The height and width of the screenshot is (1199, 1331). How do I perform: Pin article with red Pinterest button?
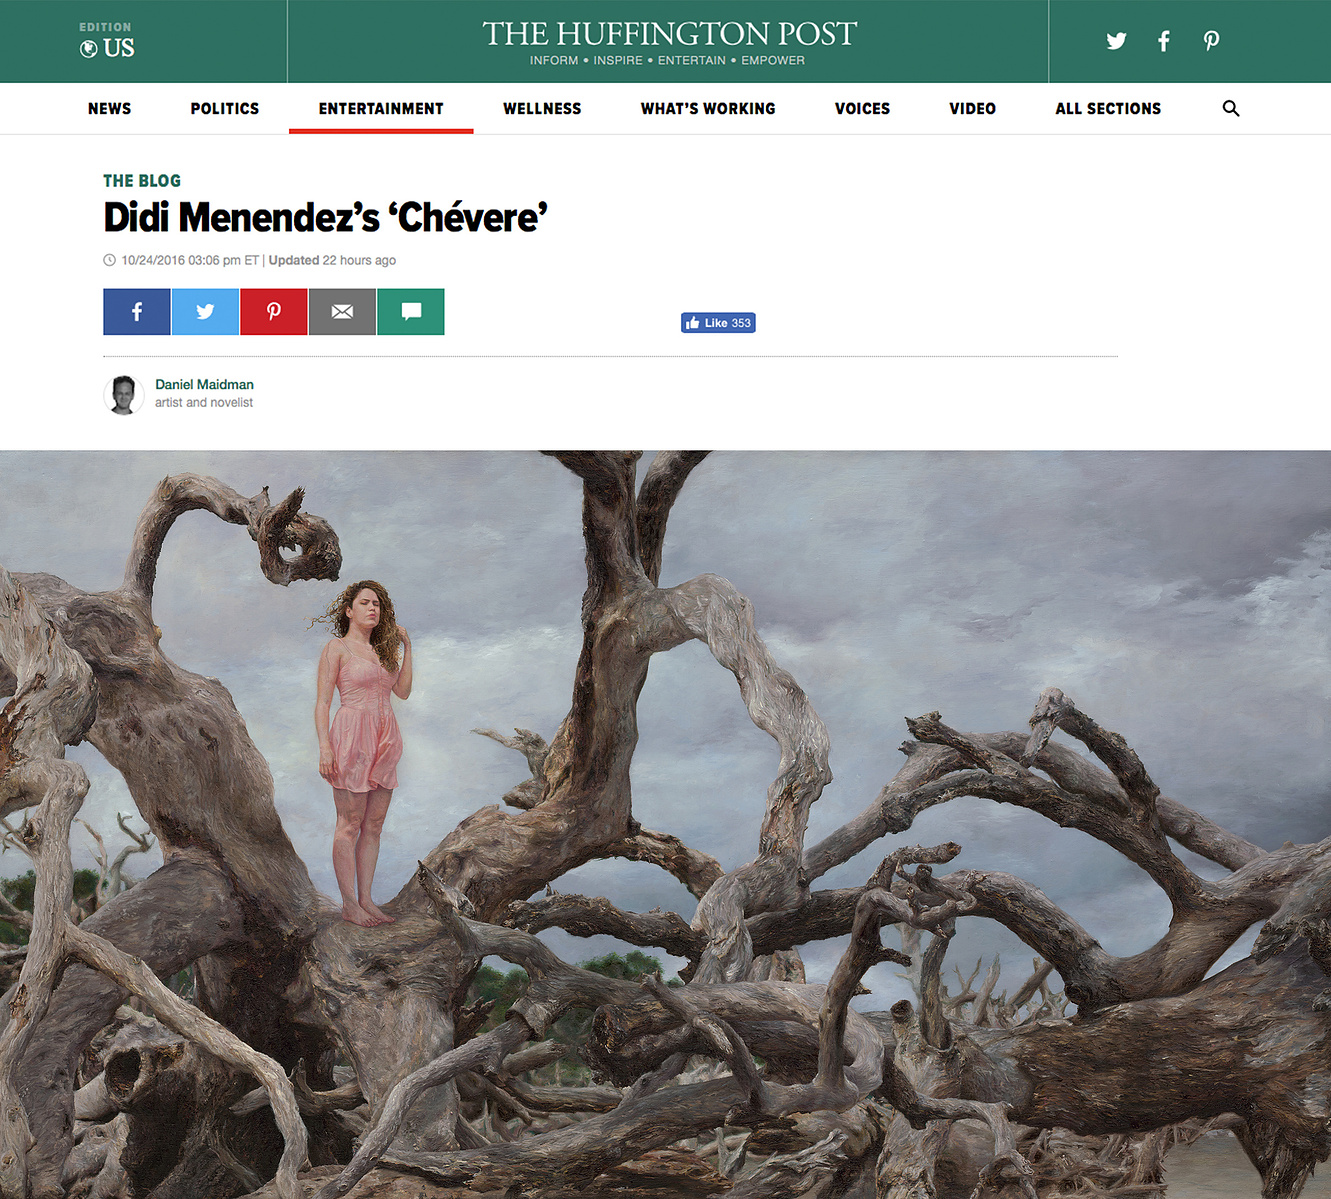point(274,312)
